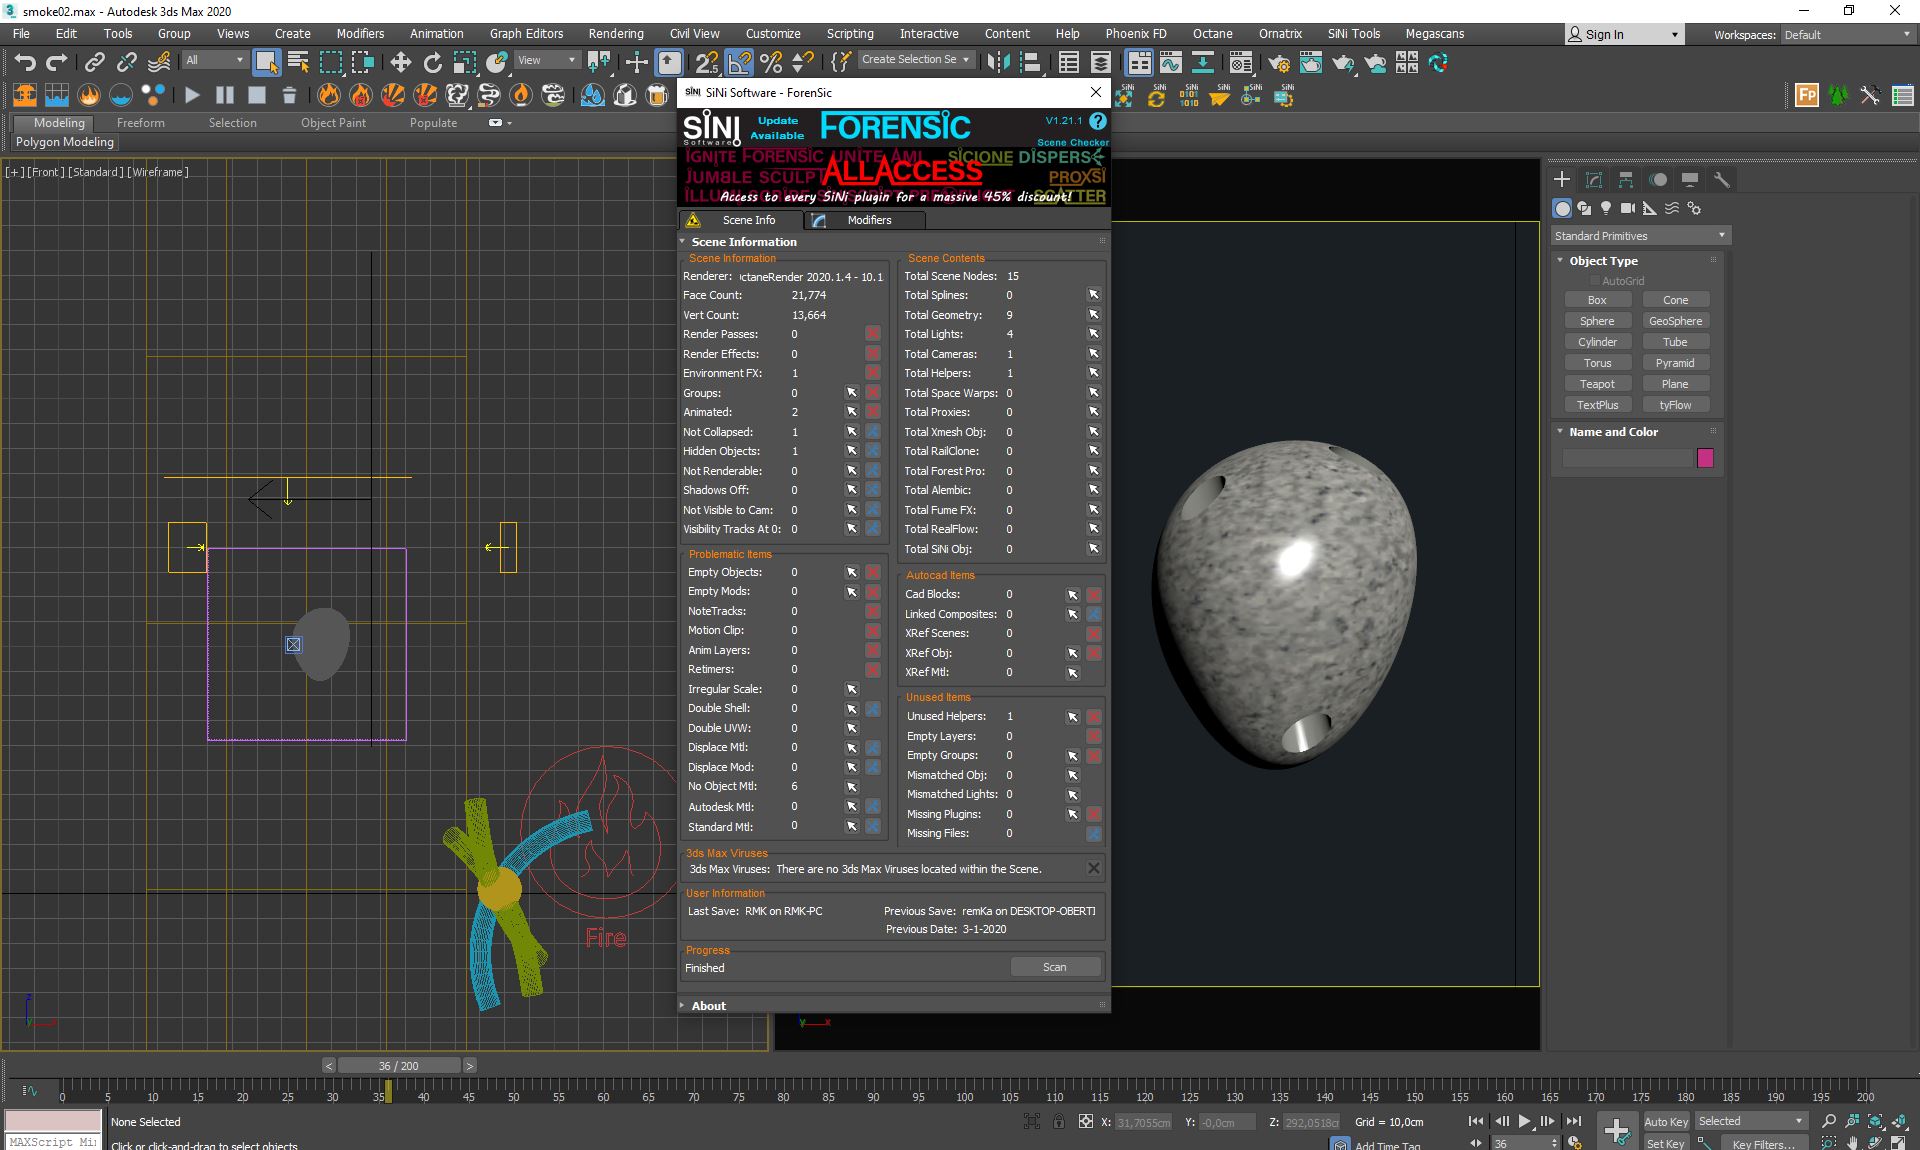Open the Mirror tool
This screenshot has height=1150, width=1920.
[x=997, y=63]
